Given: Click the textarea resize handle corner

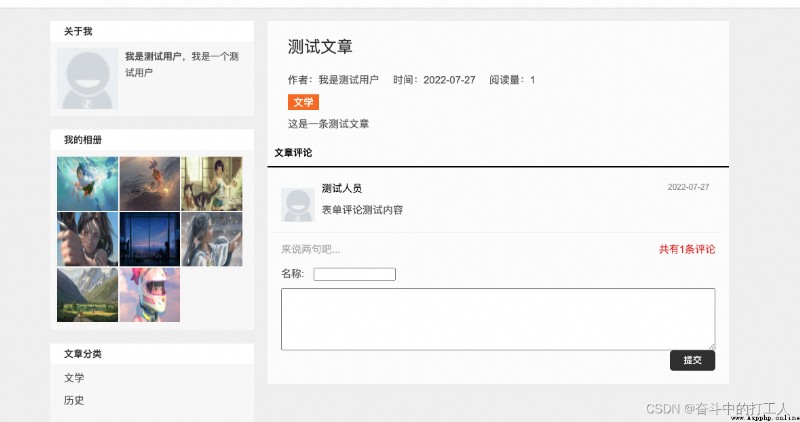Looking at the screenshot, I should coord(712,346).
